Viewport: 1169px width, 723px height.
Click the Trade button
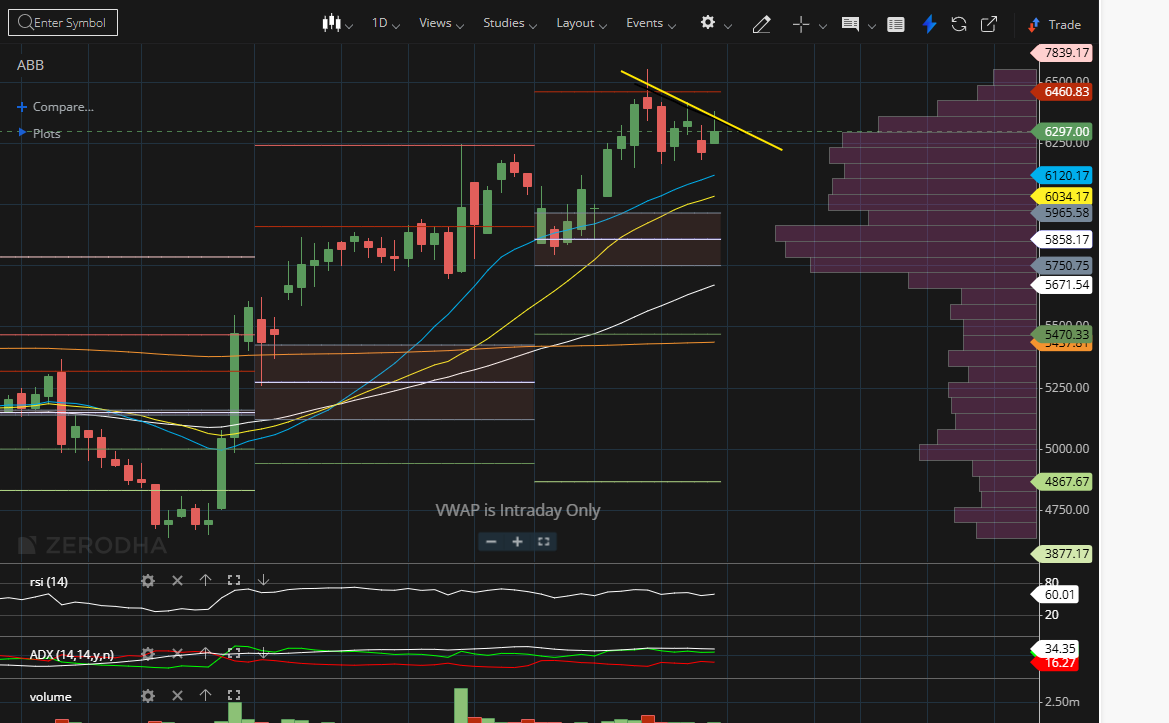1054,25
